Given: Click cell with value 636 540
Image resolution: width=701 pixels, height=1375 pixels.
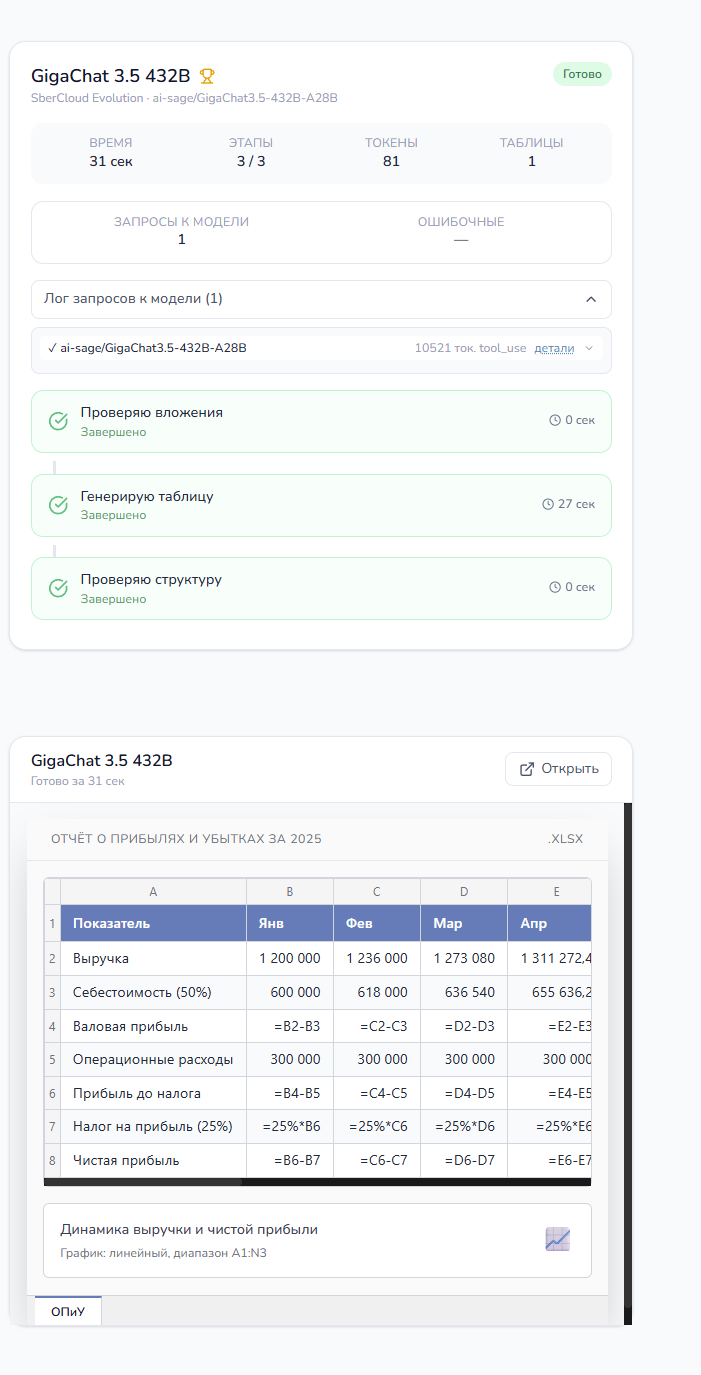Looking at the screenshot, I should point(464,992).
